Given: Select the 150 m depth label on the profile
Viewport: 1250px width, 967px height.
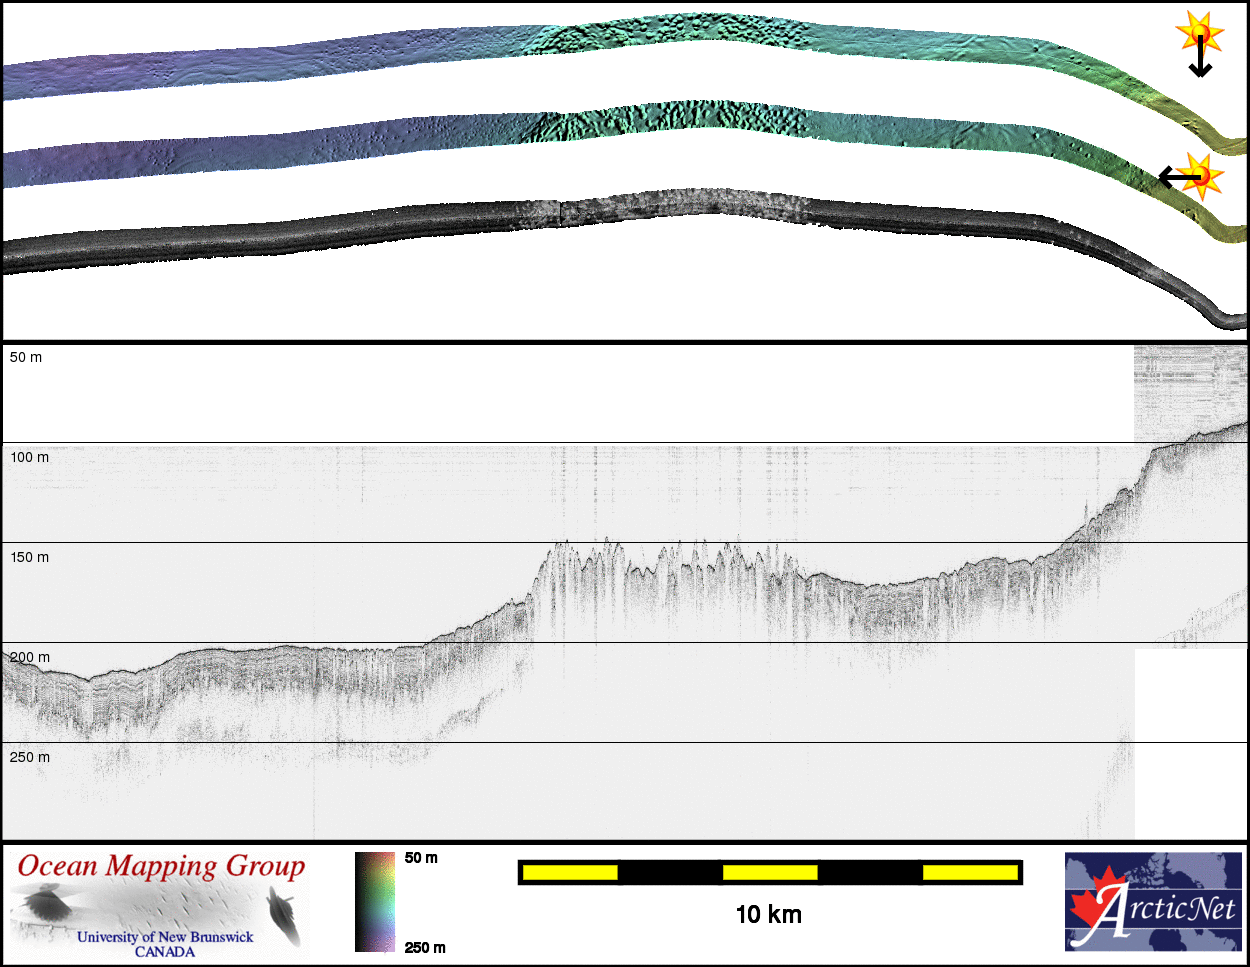Looking at the screenshot, I should (29, 557).
